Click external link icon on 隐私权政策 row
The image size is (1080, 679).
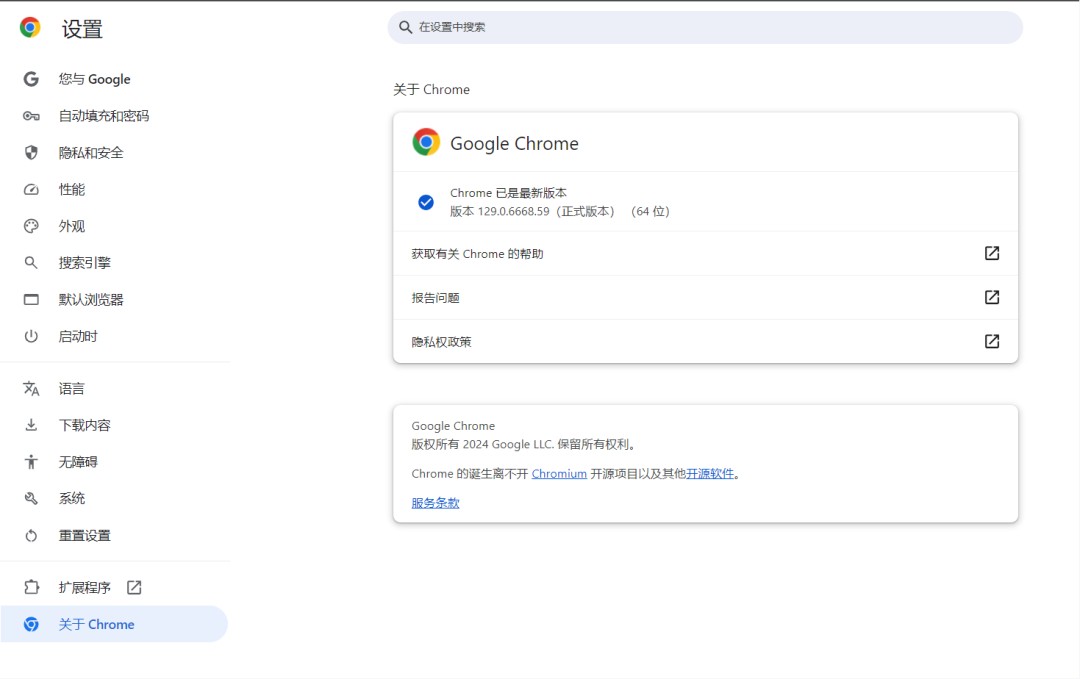click(x=992, y=342)
